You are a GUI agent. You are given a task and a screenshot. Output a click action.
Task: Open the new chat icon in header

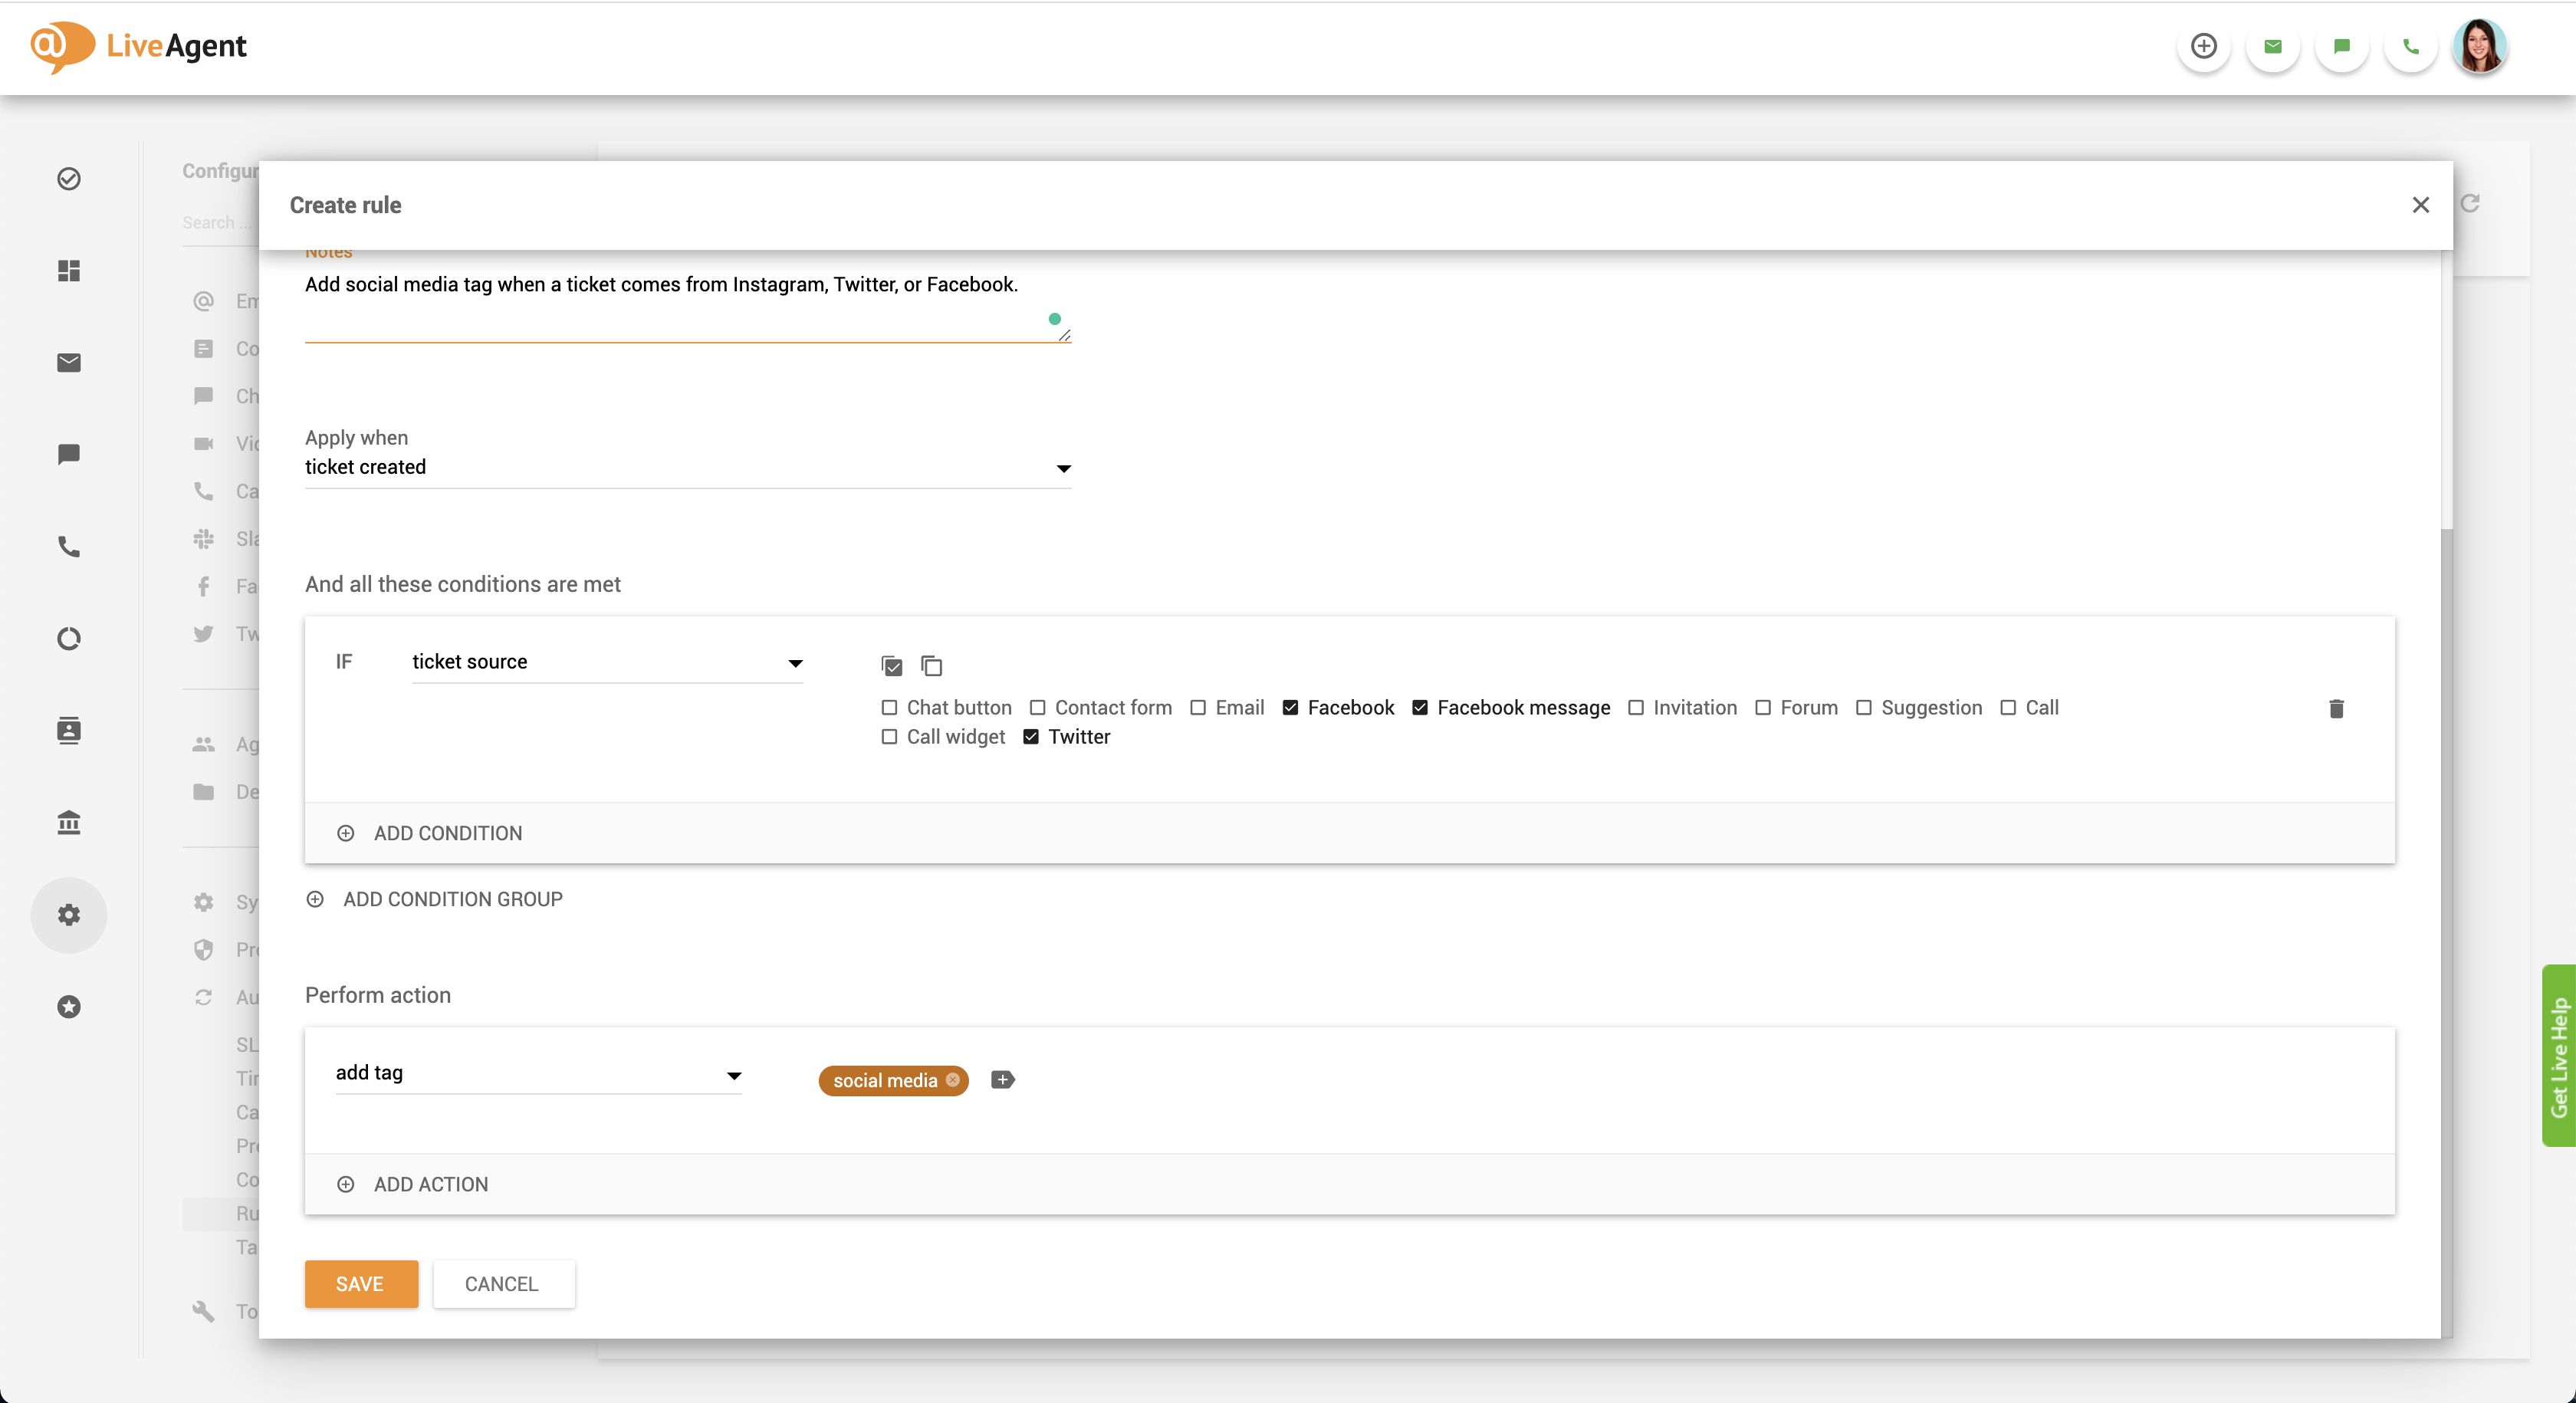click(2342, 47)
